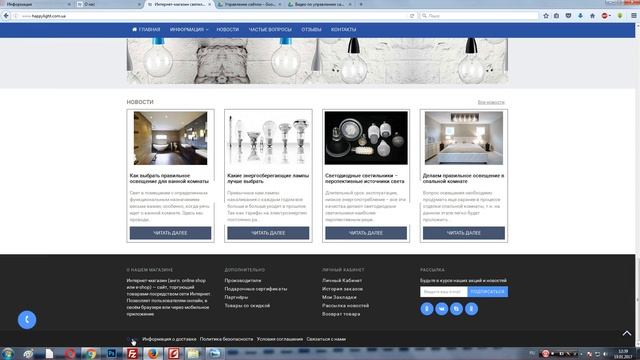The height and width of the screenshot is (360, 640).
Task: Click ЧИТАТЬ ДАЛЕЕ under LED lights article
Action: click(366, 233)
